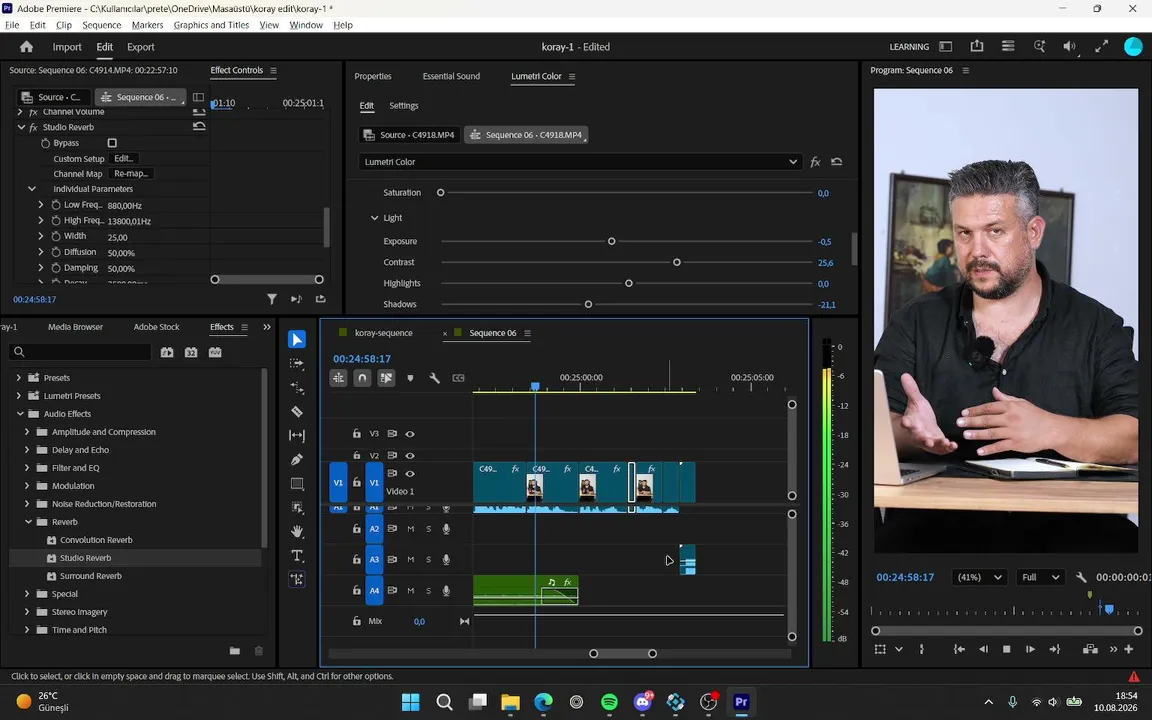
Task: Click the 32-bit Color effects filter icon
Action: click(x=191, y=353)
